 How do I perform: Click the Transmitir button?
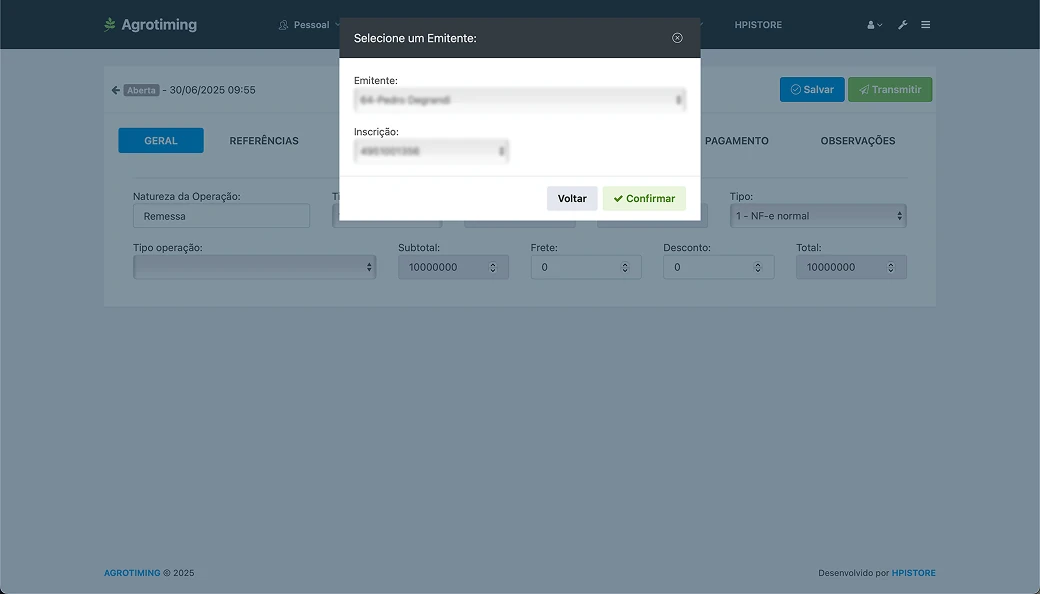click(889, 90)
